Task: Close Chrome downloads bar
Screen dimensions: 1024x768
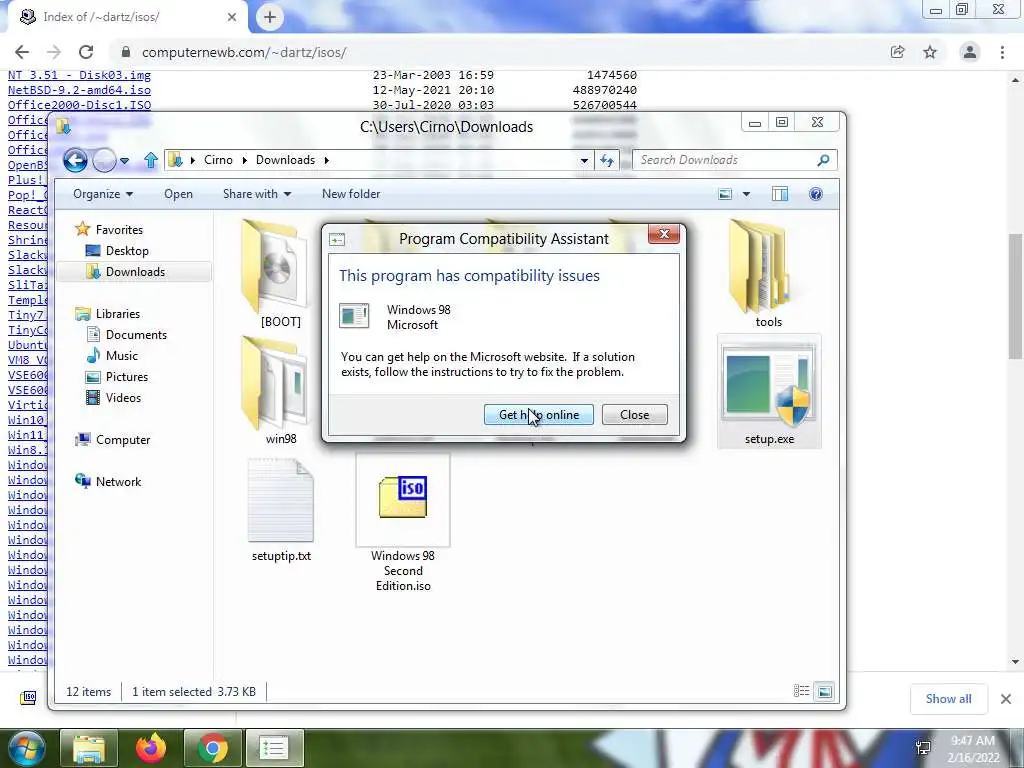Action: pos(1006,699)
